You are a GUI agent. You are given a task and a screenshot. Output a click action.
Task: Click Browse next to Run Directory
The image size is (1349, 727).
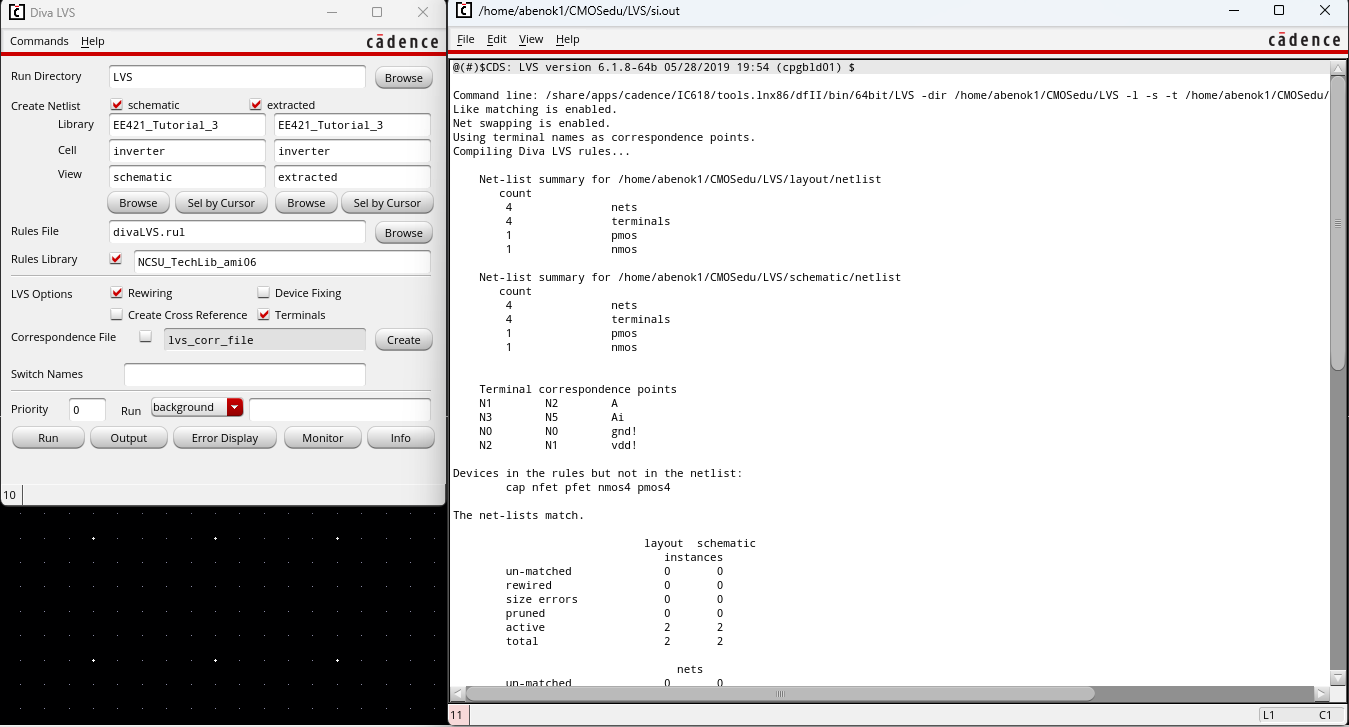(404, 78)
